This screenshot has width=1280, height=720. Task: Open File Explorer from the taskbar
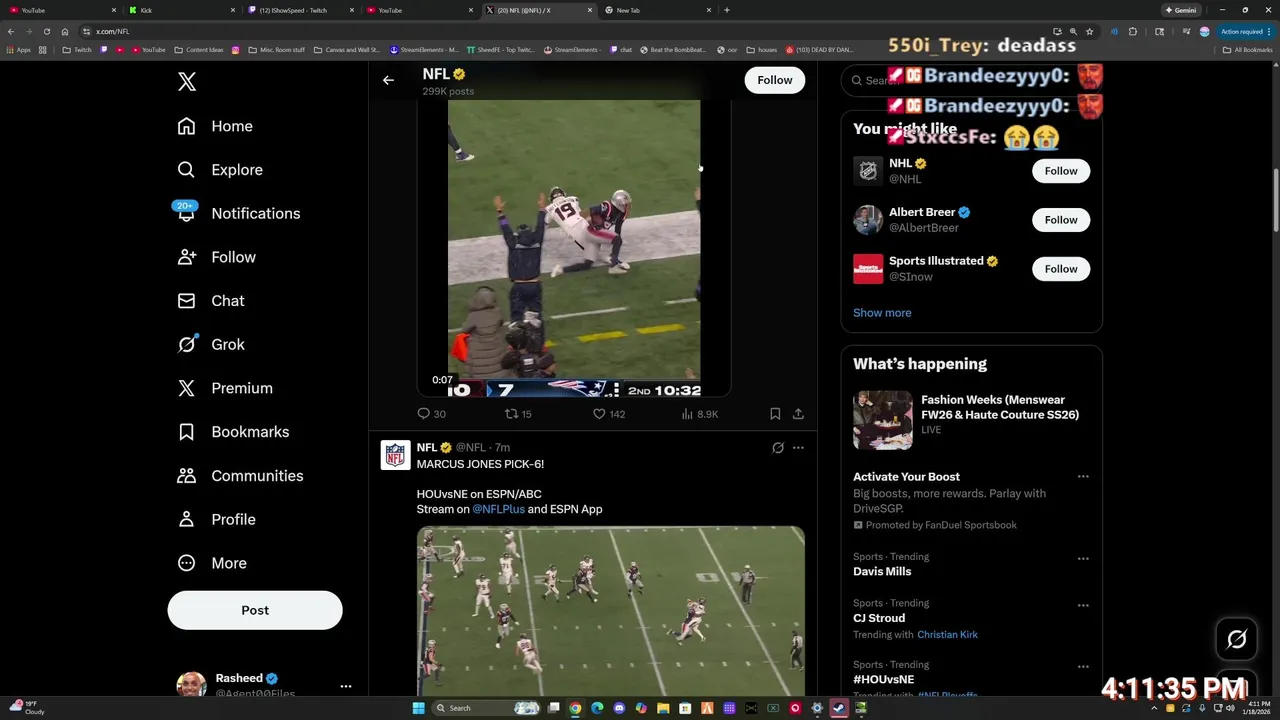pyautogui.click(x=663, y=708)
